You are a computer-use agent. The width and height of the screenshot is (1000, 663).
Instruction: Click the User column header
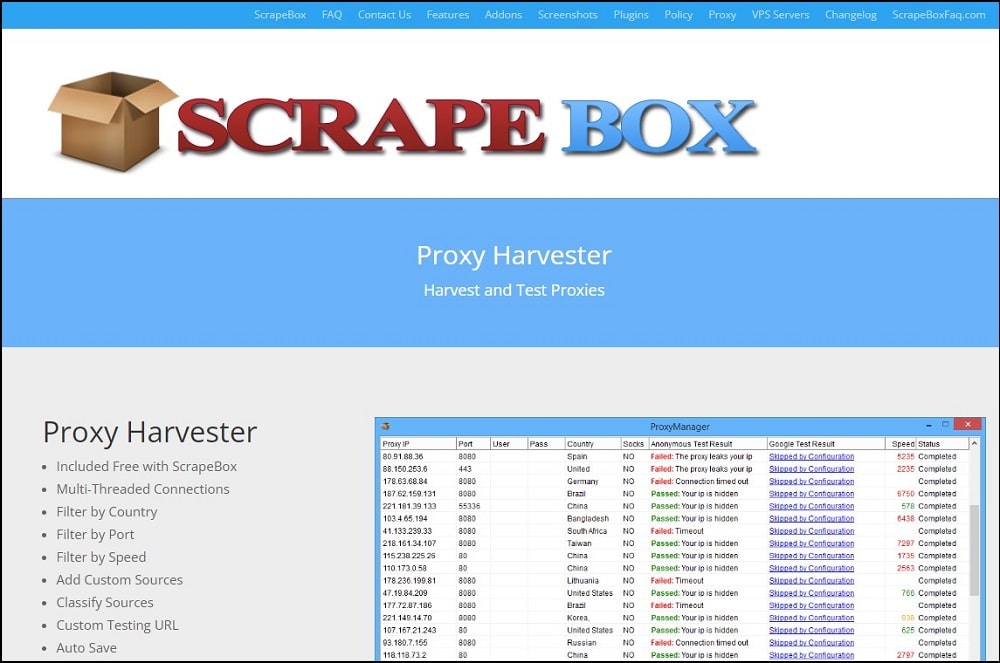[508, 444]
